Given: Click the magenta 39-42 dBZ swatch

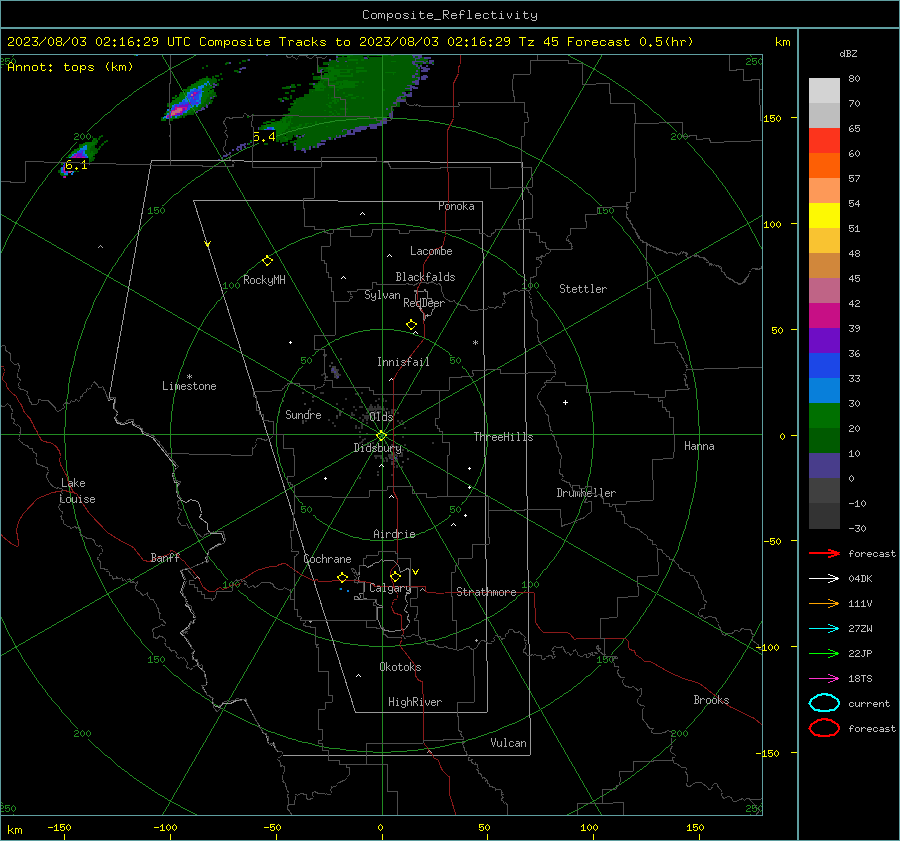Looking at the screenshot, I should click(x=824, y=316).
